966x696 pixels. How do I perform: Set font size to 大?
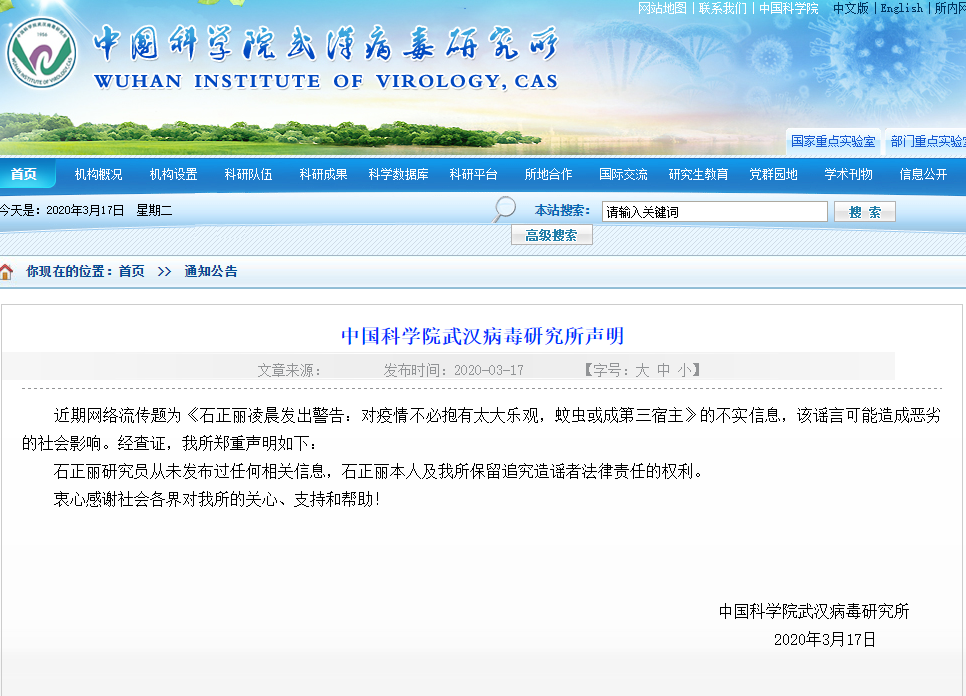[x=641, y=370]
